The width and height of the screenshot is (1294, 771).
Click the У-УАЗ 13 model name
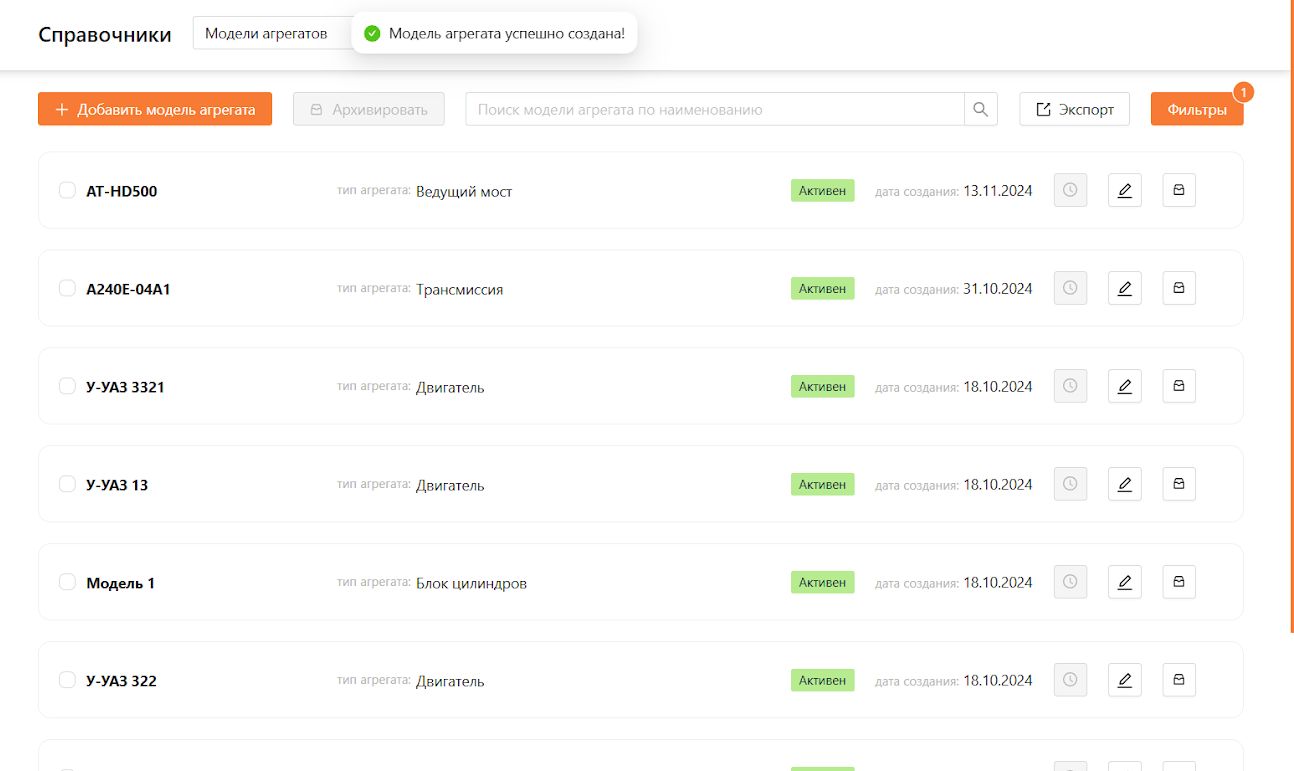[117, 485]
